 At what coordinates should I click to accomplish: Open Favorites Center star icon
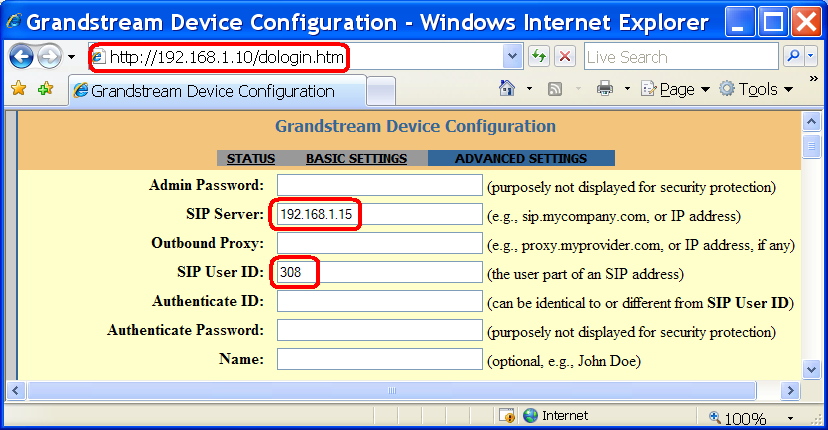(x=18, y=88)
